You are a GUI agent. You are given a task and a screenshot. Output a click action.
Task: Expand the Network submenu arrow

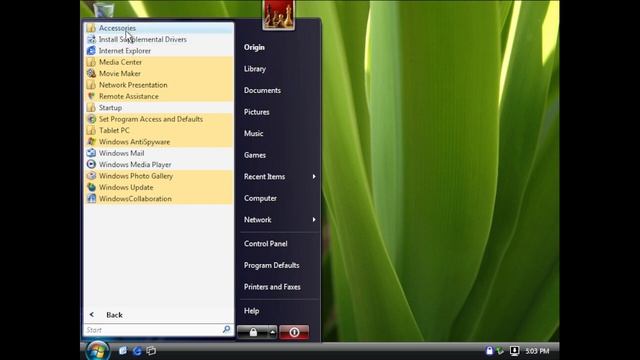pyautogui.click(x=314, y=220)
